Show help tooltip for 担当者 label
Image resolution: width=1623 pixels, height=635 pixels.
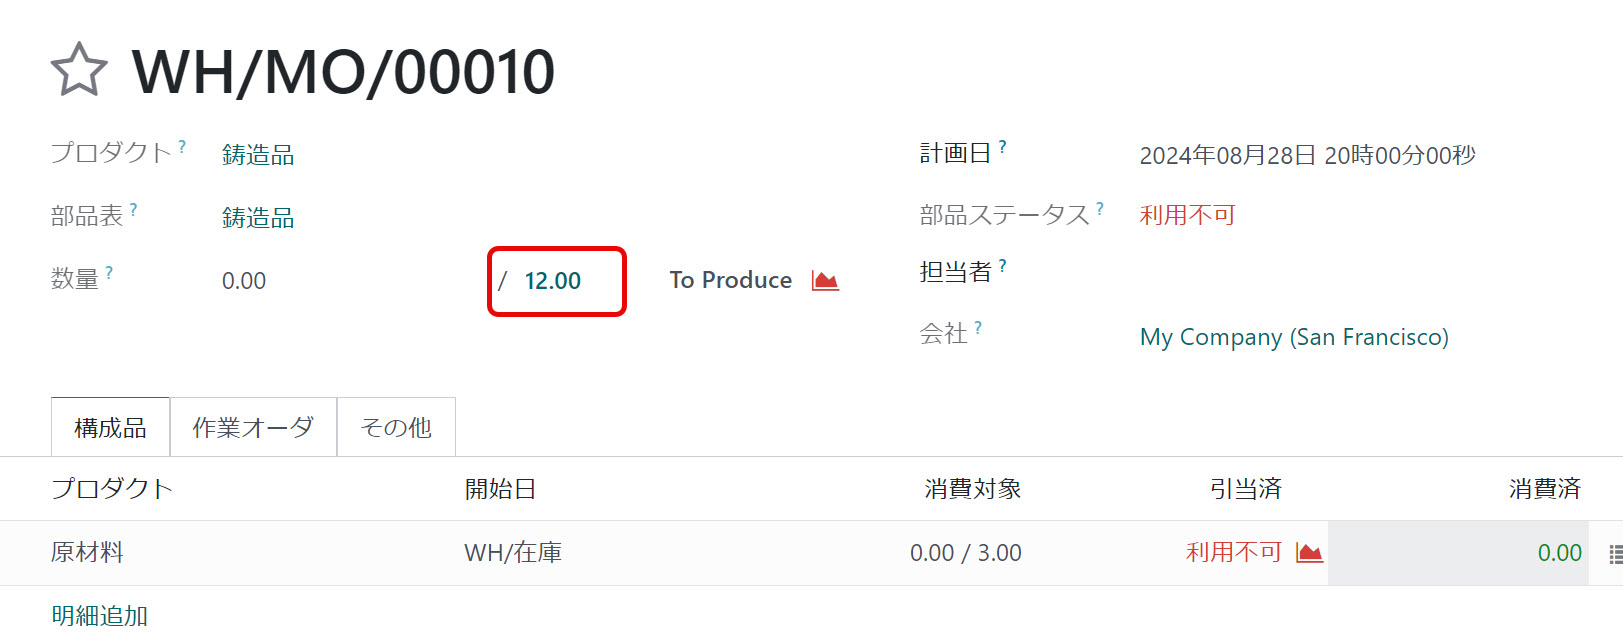tap(1003, 266)
